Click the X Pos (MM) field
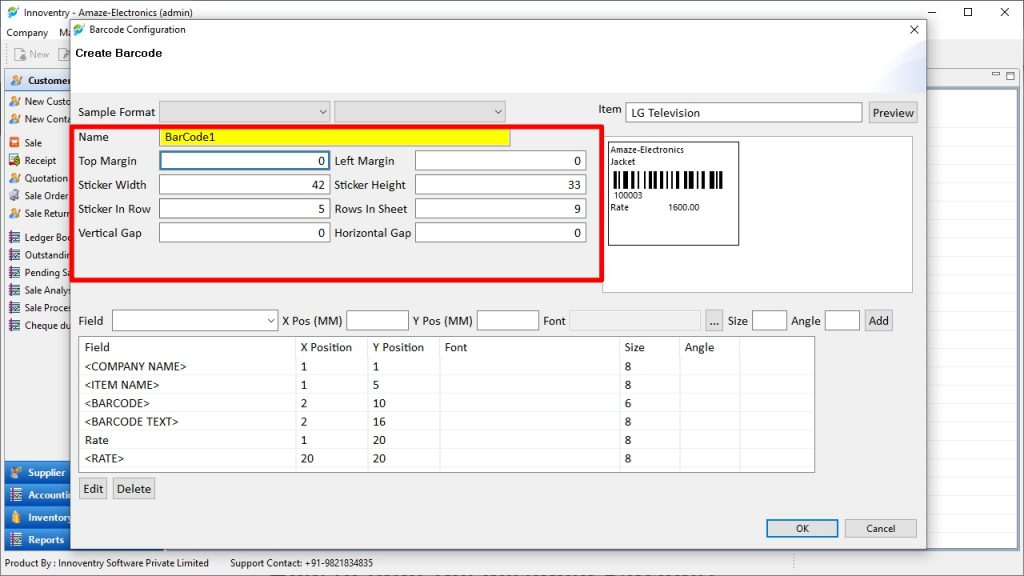The image size is (1024, 576). [377, 321]
